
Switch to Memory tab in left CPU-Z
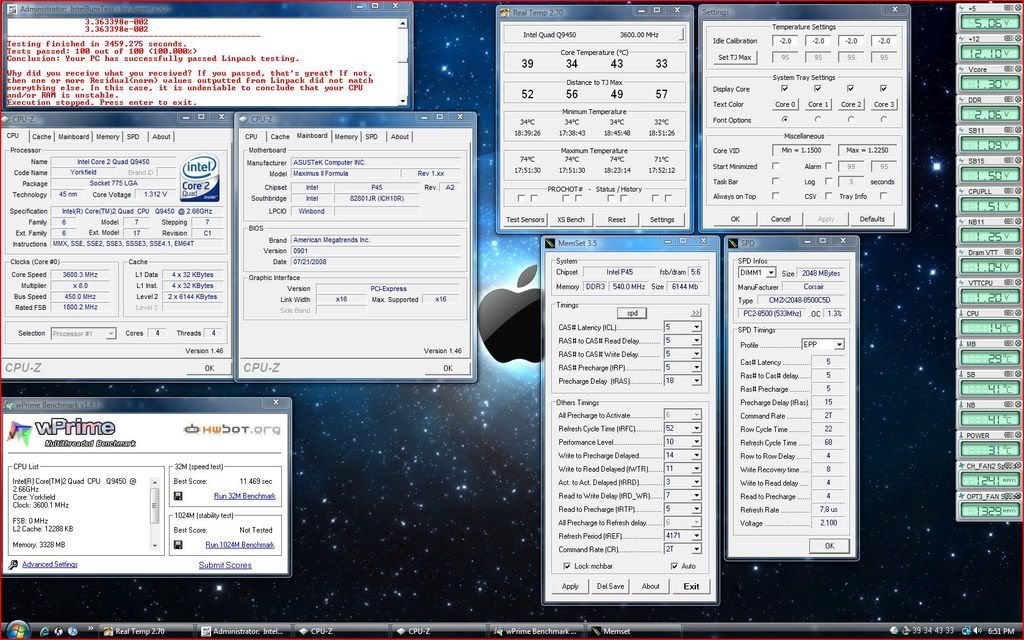coord(108,136)
